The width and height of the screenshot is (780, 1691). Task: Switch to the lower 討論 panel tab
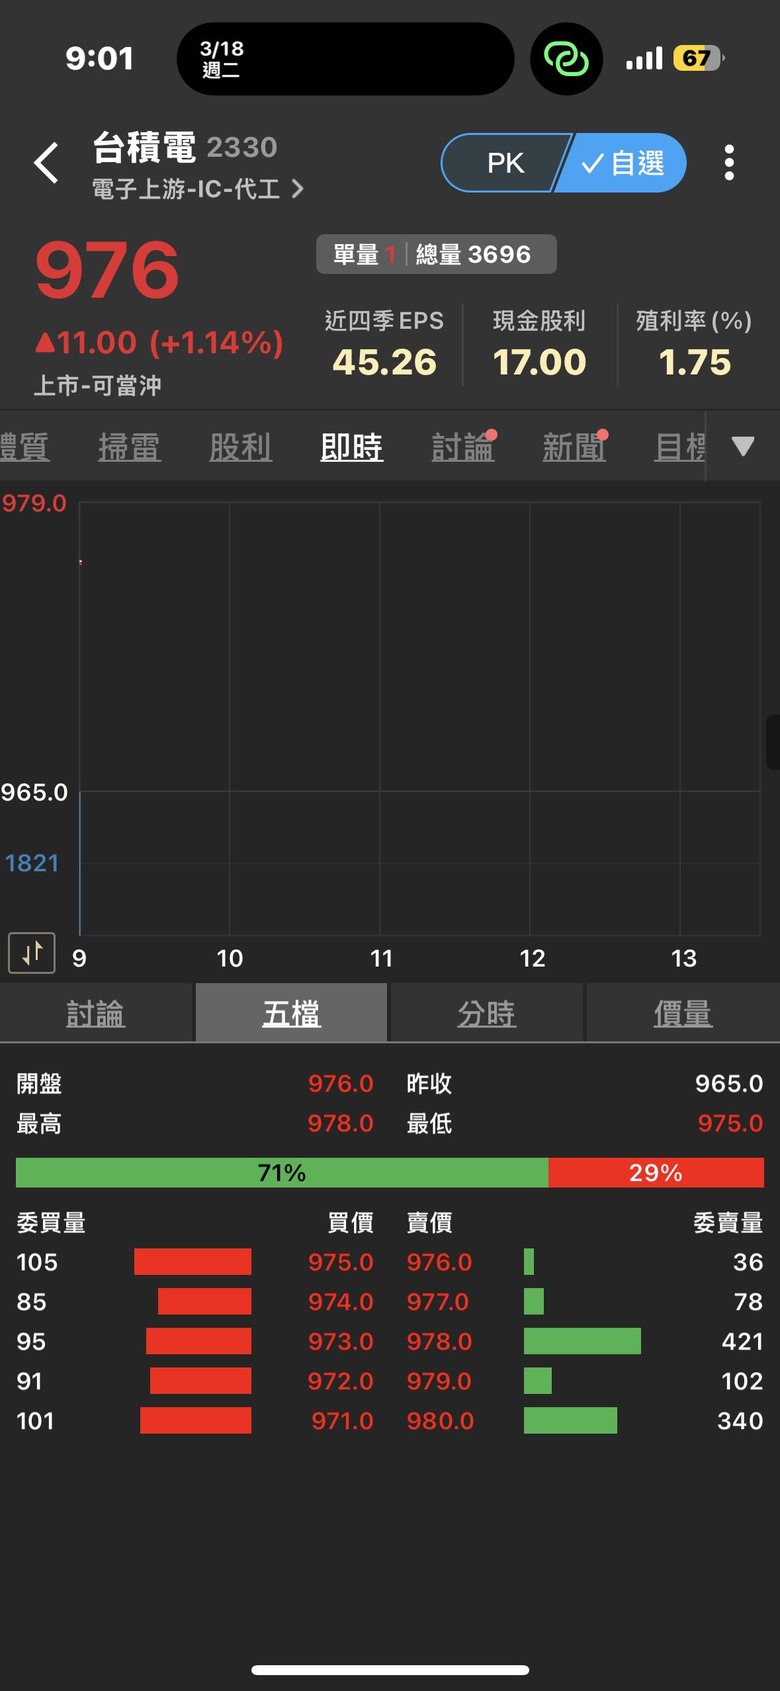tap(96, 1013)
